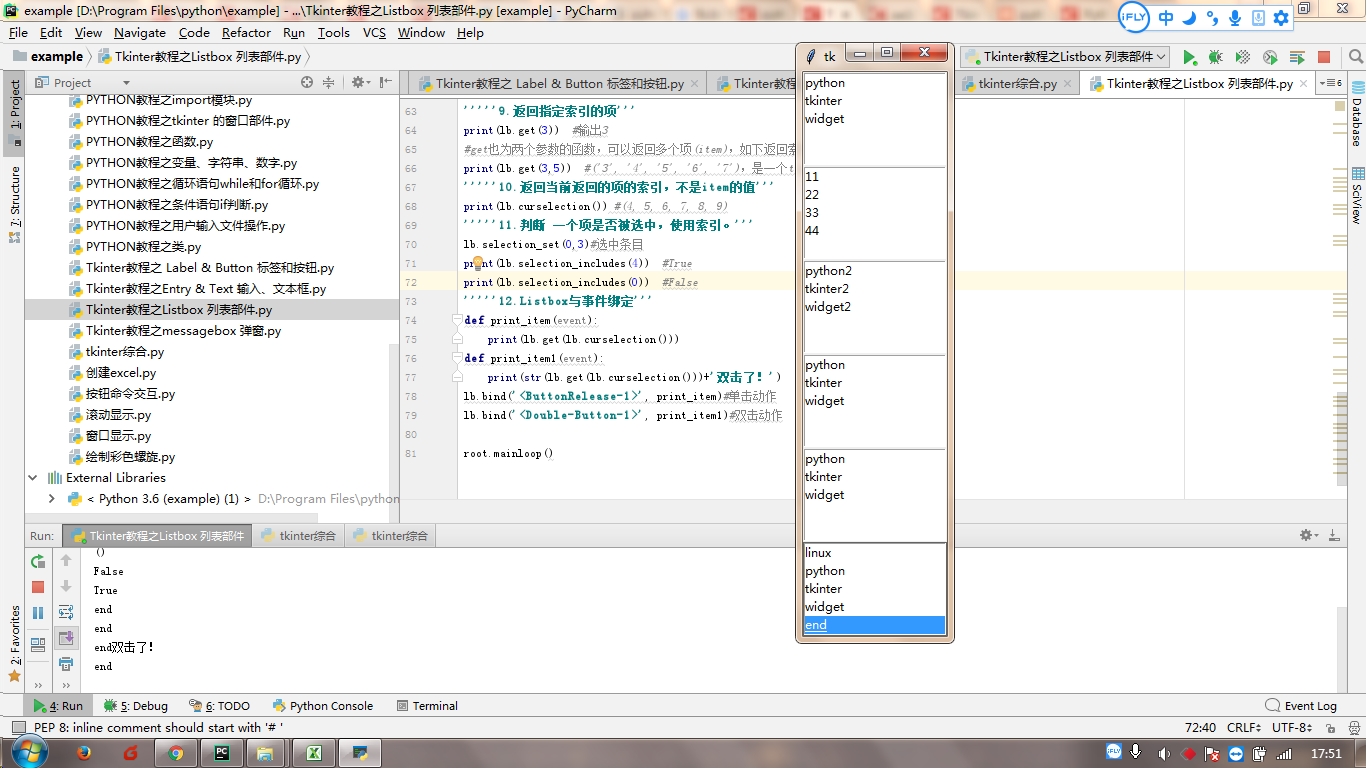
Task: Toggle soft-wrap in Run console
Action: (x=66, y=612)
